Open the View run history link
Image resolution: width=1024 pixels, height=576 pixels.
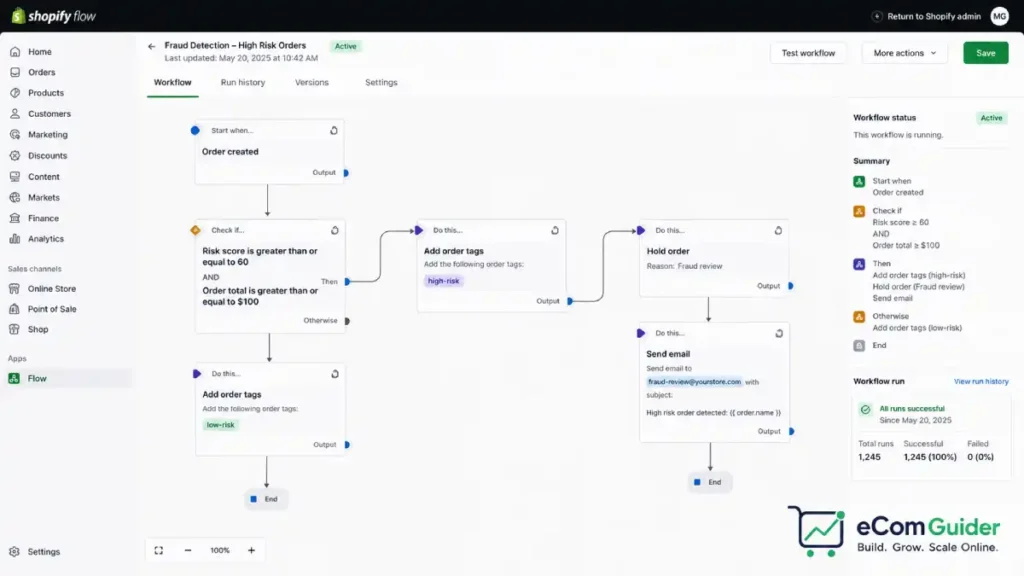[981, 381]
